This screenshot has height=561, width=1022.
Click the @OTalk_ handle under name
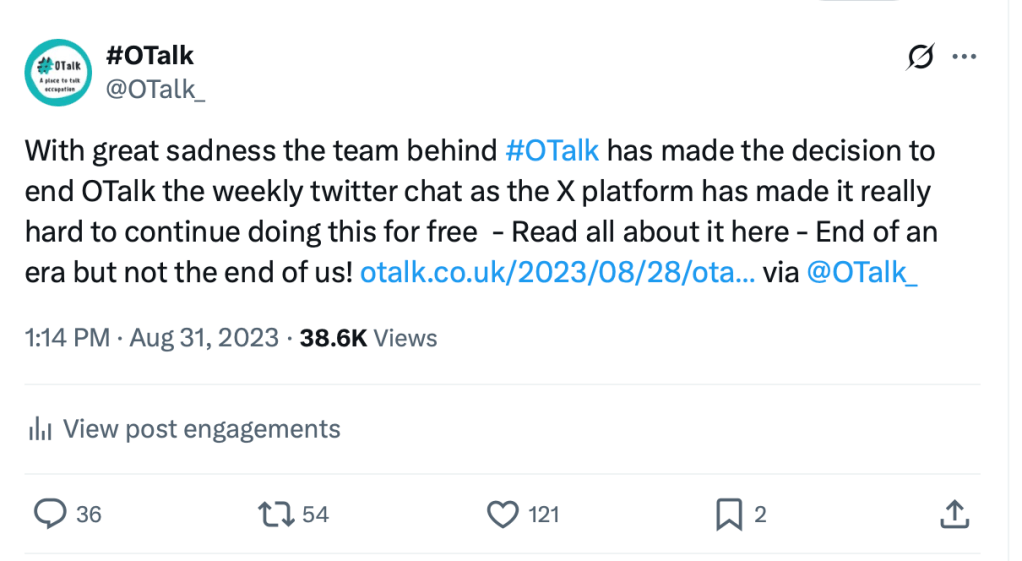(x=156, y=90)
